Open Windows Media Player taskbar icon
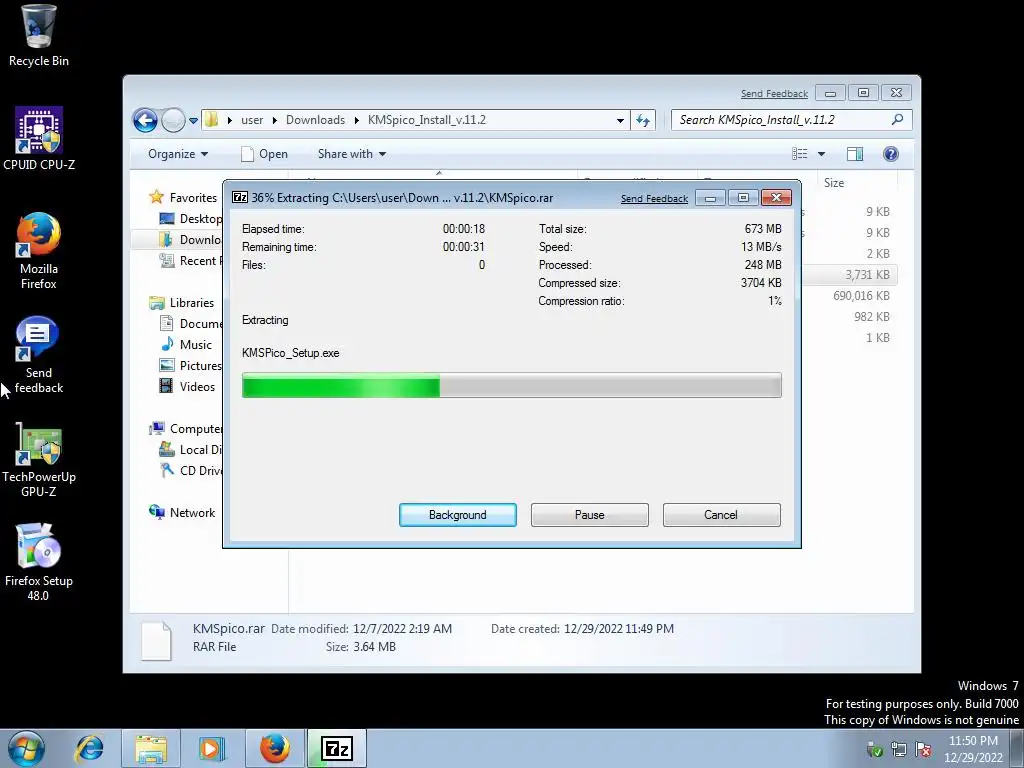 212,748
